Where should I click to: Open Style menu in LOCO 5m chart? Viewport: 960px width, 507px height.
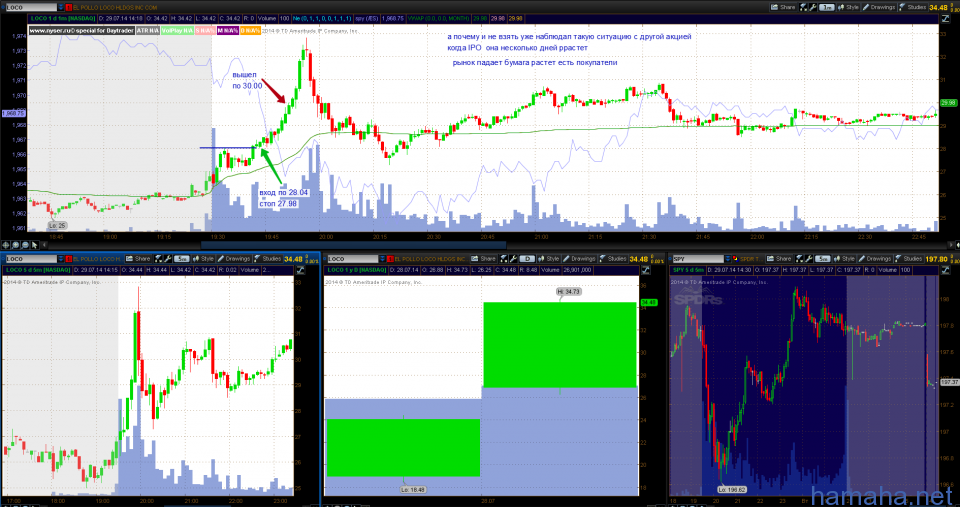203,259
